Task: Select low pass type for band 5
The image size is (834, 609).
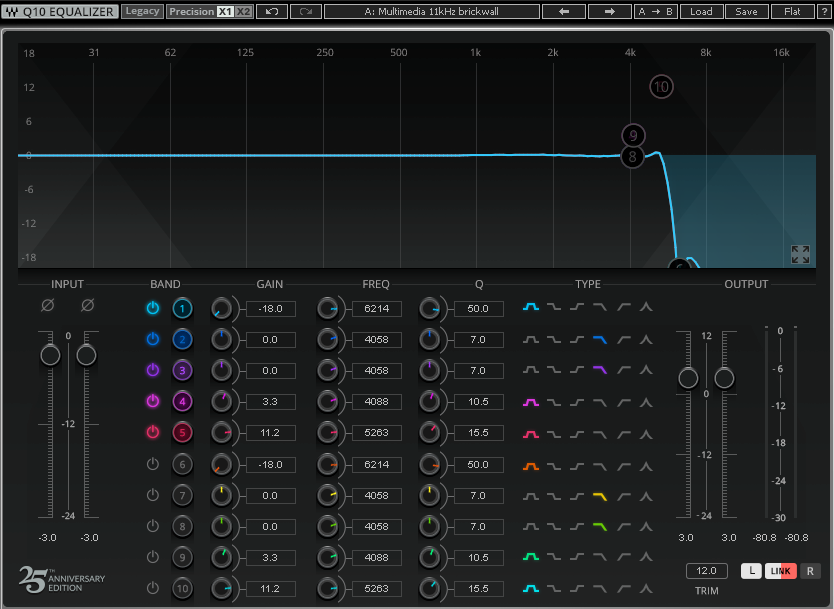Action: (600, 434)
